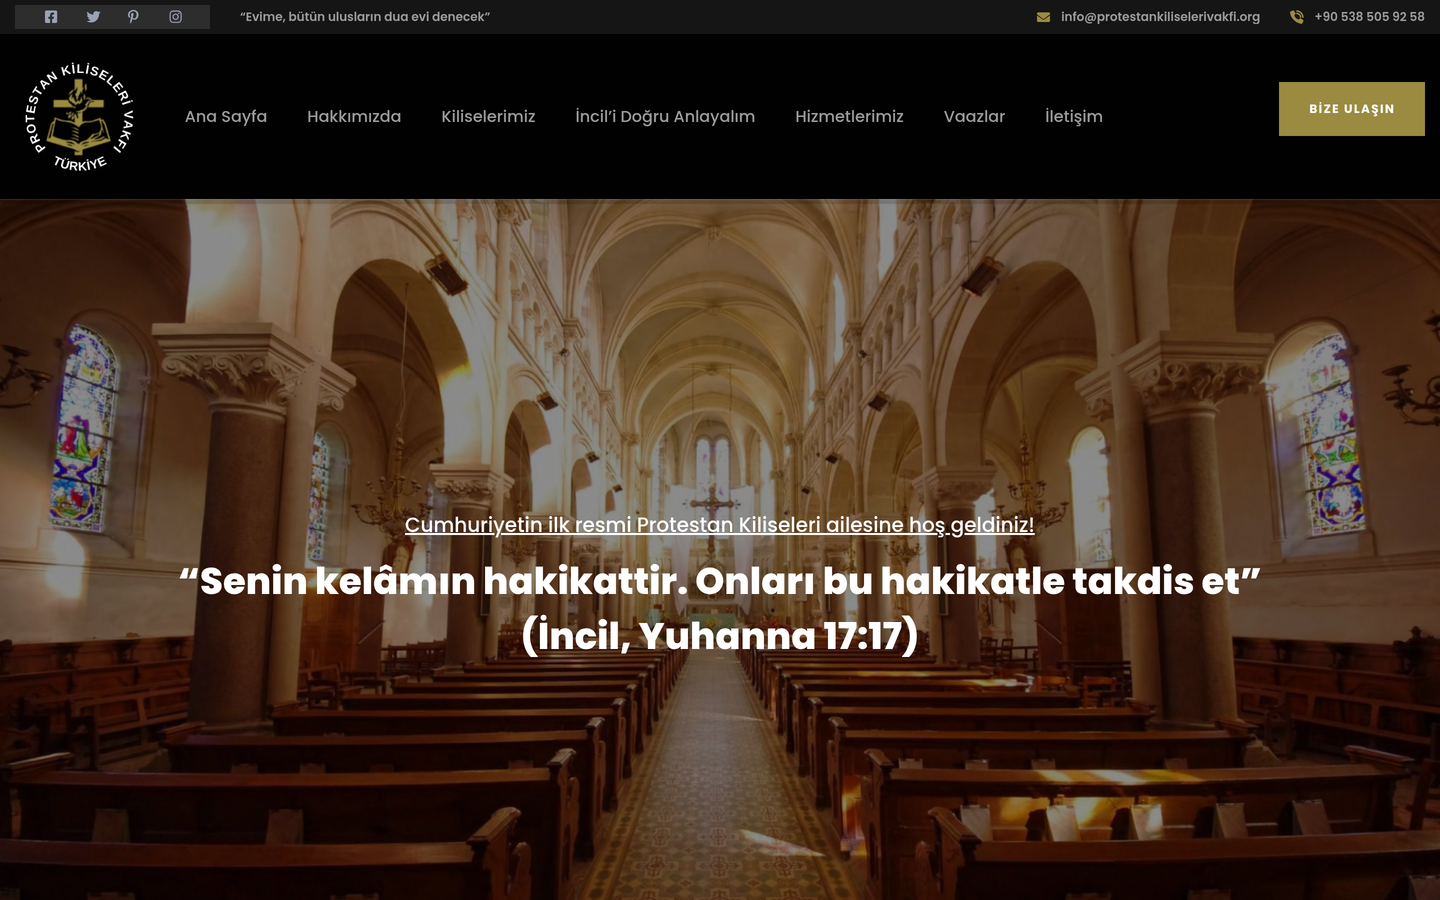The image size is (1440, 900).
Task: Open the Vaazlar page
Action: (974, 116)
